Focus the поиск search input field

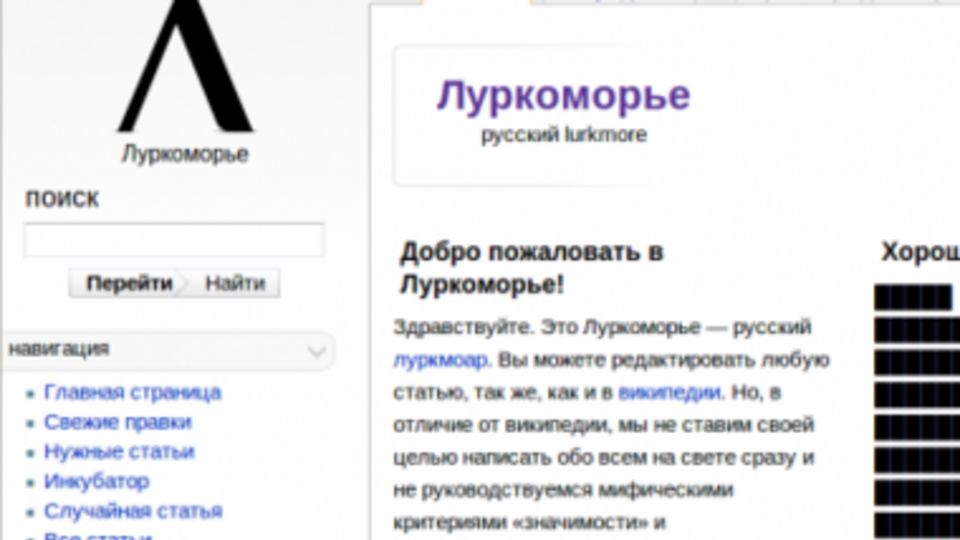174,240
